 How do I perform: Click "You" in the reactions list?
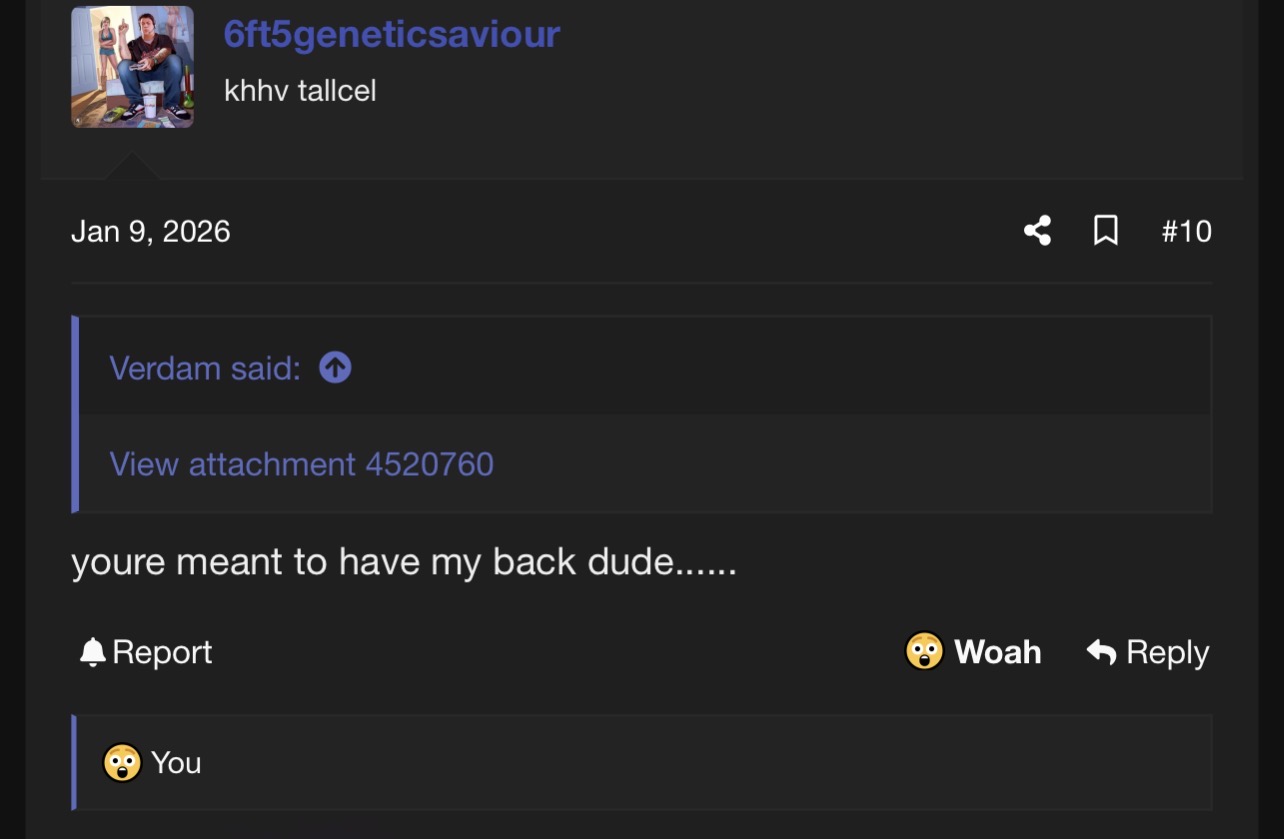[176, 763]
